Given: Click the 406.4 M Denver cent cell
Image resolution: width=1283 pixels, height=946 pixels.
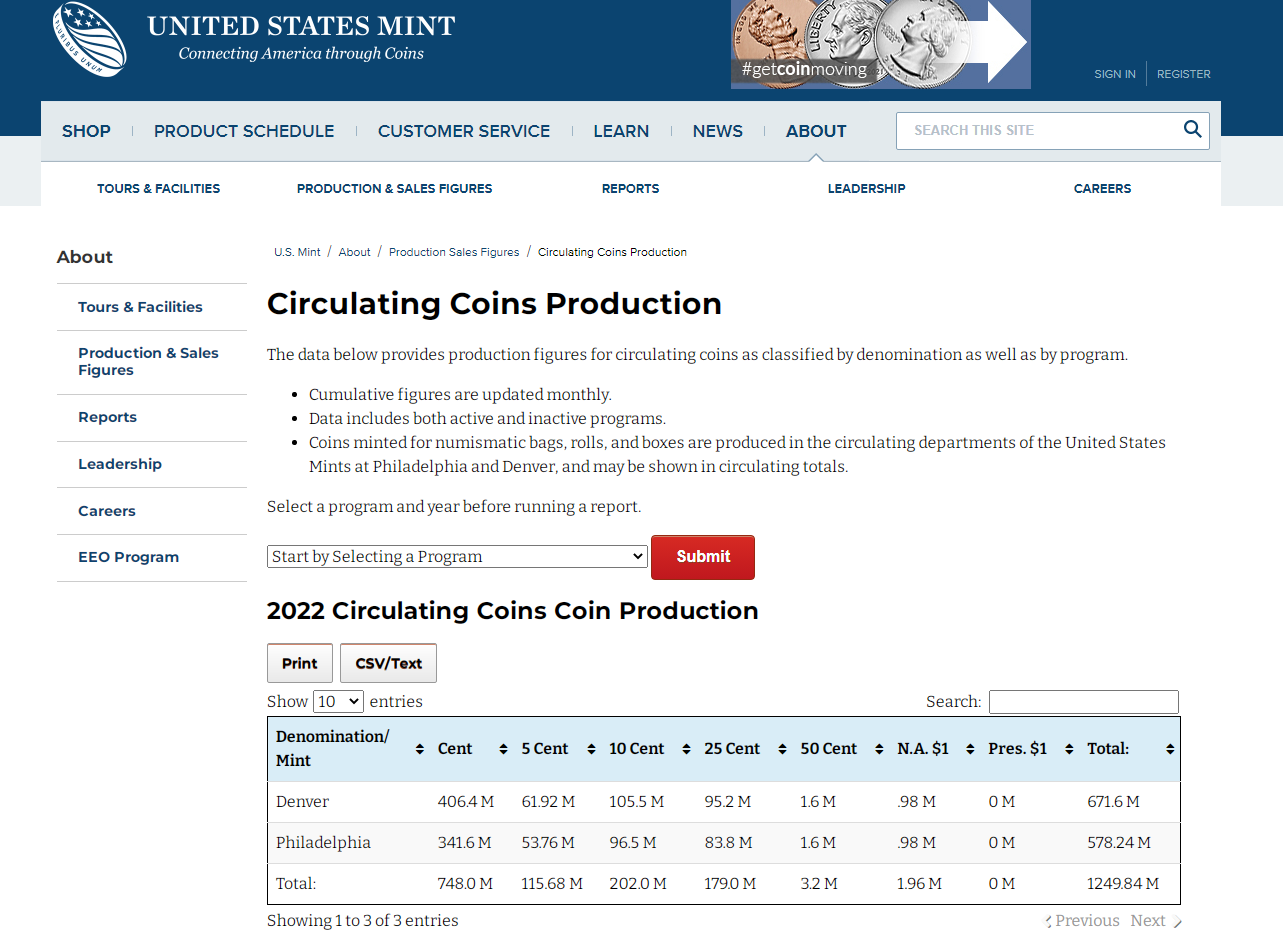Looking at the screenshot, I should coord(466,802).
